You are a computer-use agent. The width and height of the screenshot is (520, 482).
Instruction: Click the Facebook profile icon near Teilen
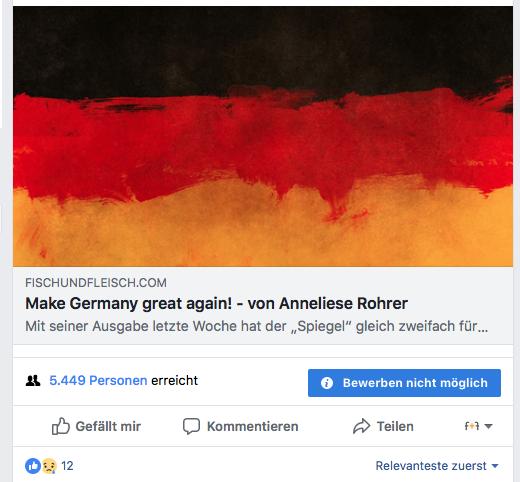pyautogui.click(x=472, y=426)
